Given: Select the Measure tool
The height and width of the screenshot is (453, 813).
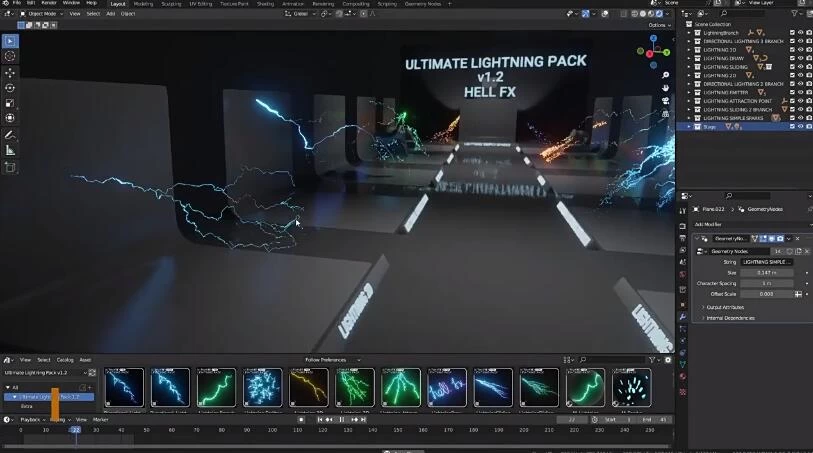Looking at the screenshot, I should point(10,150).
